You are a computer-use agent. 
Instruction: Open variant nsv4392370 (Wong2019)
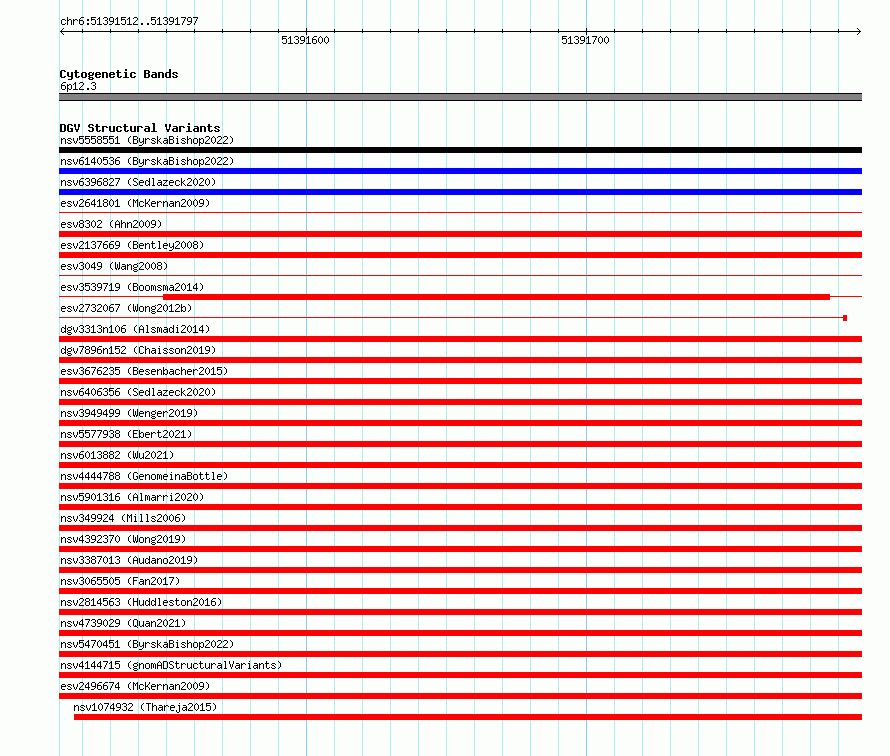click(x=123, y=539)
